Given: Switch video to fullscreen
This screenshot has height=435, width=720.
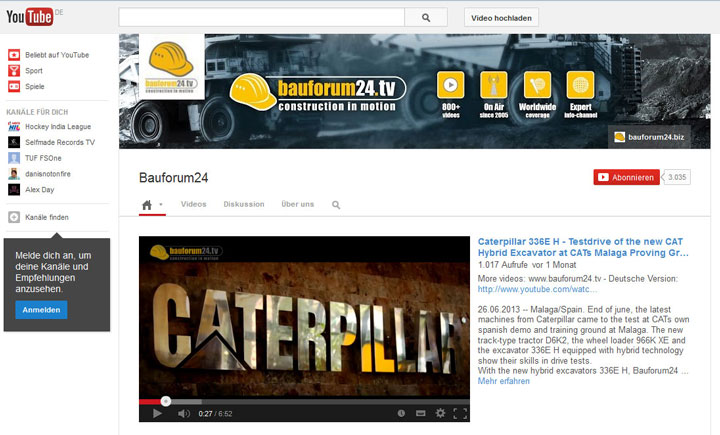Looking at the screenshot, I should (x=460, y=413).
